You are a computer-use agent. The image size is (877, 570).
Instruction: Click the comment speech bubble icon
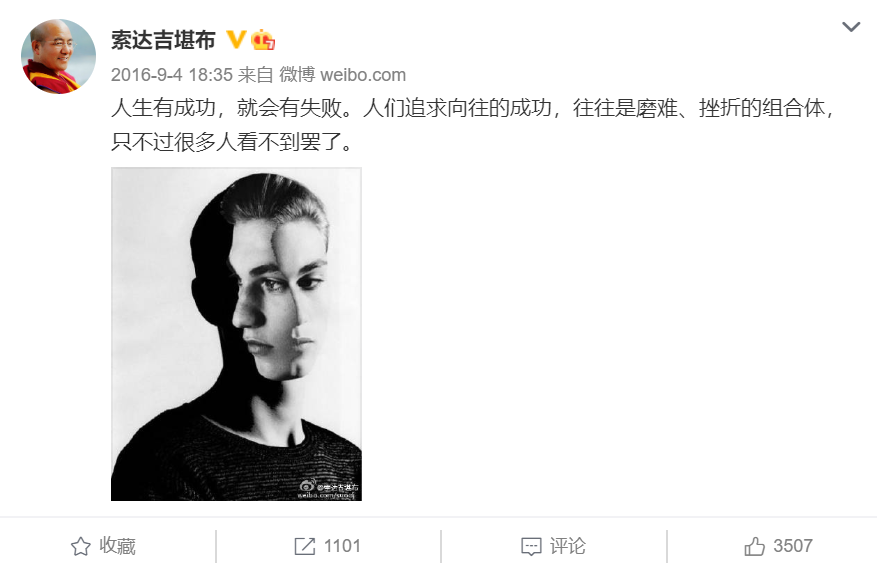point(531,547)
